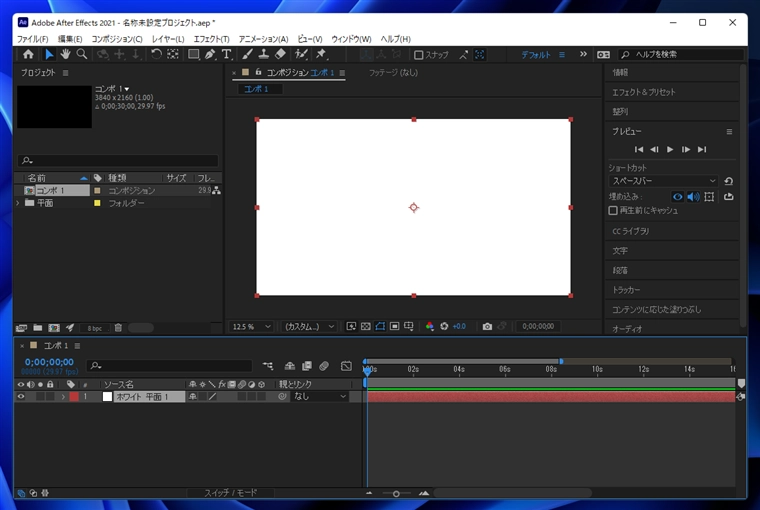The image size is (760, 510).
Task: Create a new composition icon in Project panel
Action: click(54, 328)
